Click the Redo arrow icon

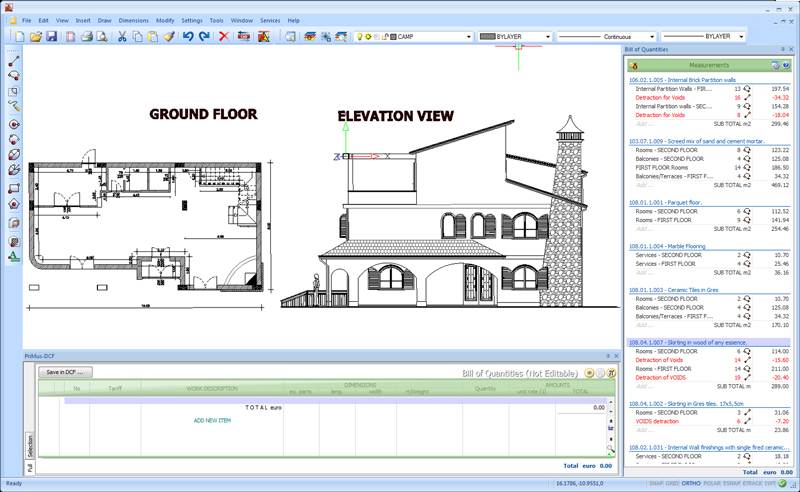coord(204,37)
